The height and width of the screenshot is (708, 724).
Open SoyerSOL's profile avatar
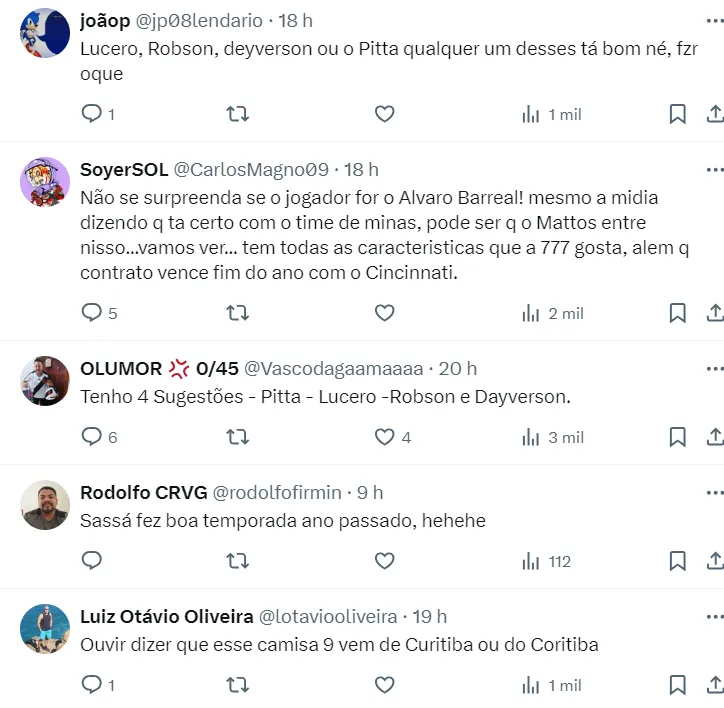[45, 182]
